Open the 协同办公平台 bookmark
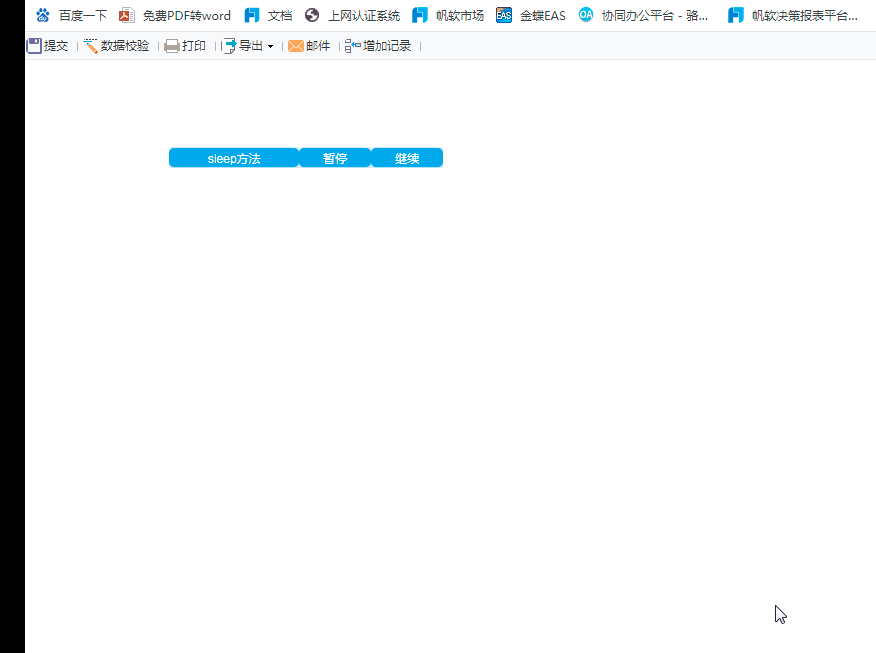 tap(643, 16)
